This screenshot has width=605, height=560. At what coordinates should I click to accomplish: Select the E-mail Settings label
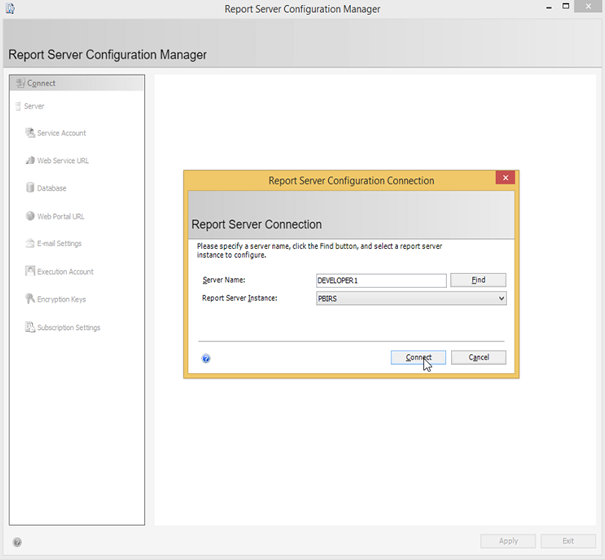pyautogui.click(x=59, y=244)
